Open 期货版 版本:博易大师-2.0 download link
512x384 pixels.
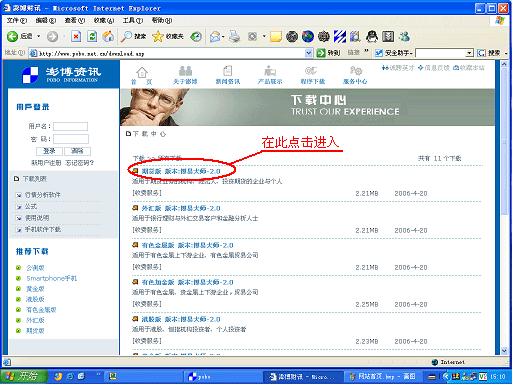tap(181, 171)
